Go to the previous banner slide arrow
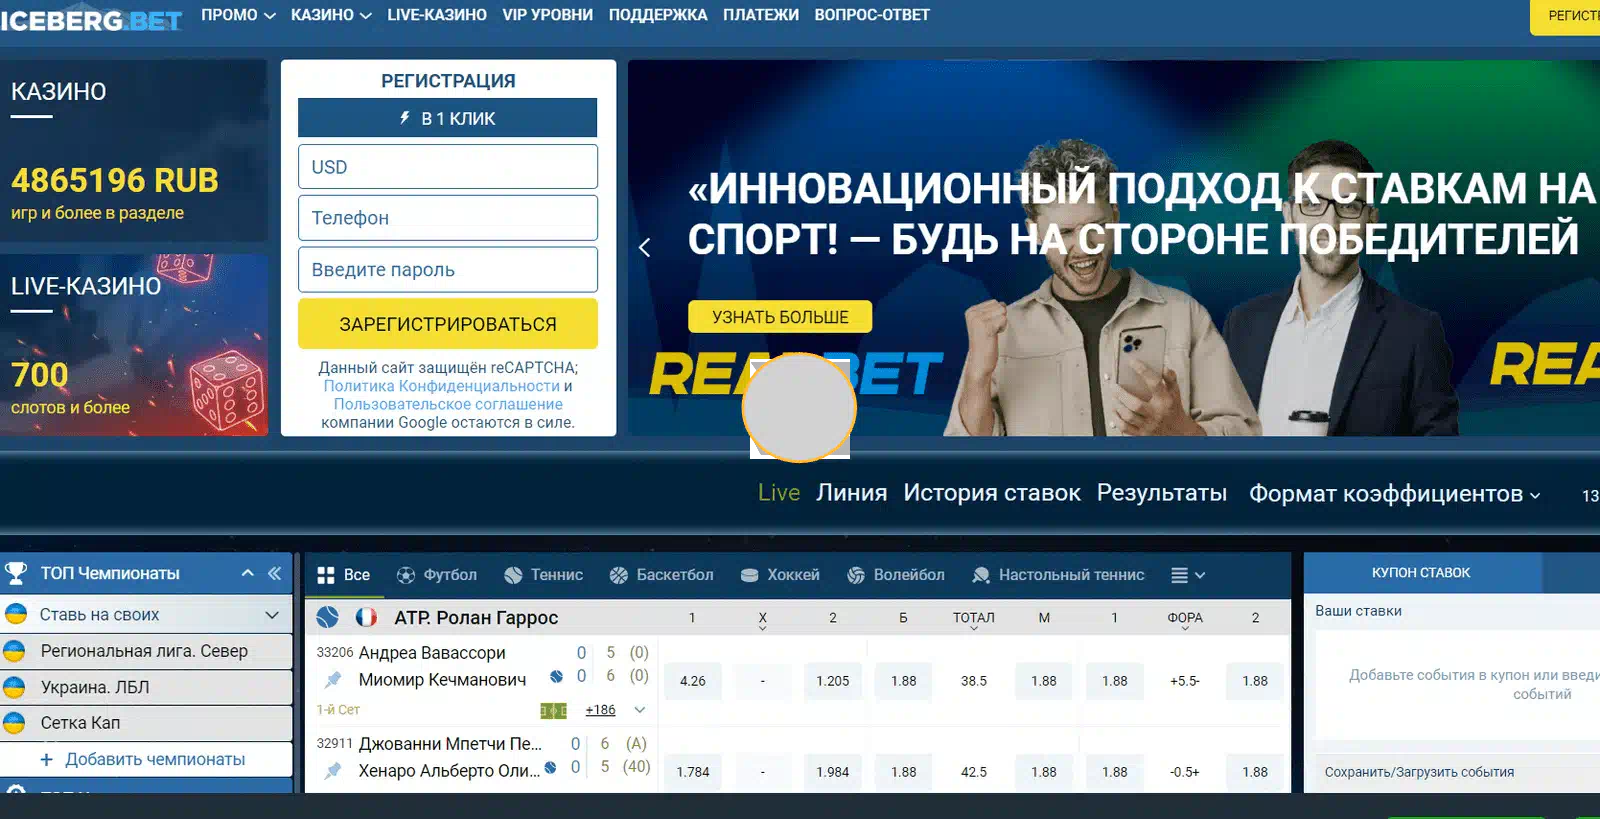 [x=645, y=247]
